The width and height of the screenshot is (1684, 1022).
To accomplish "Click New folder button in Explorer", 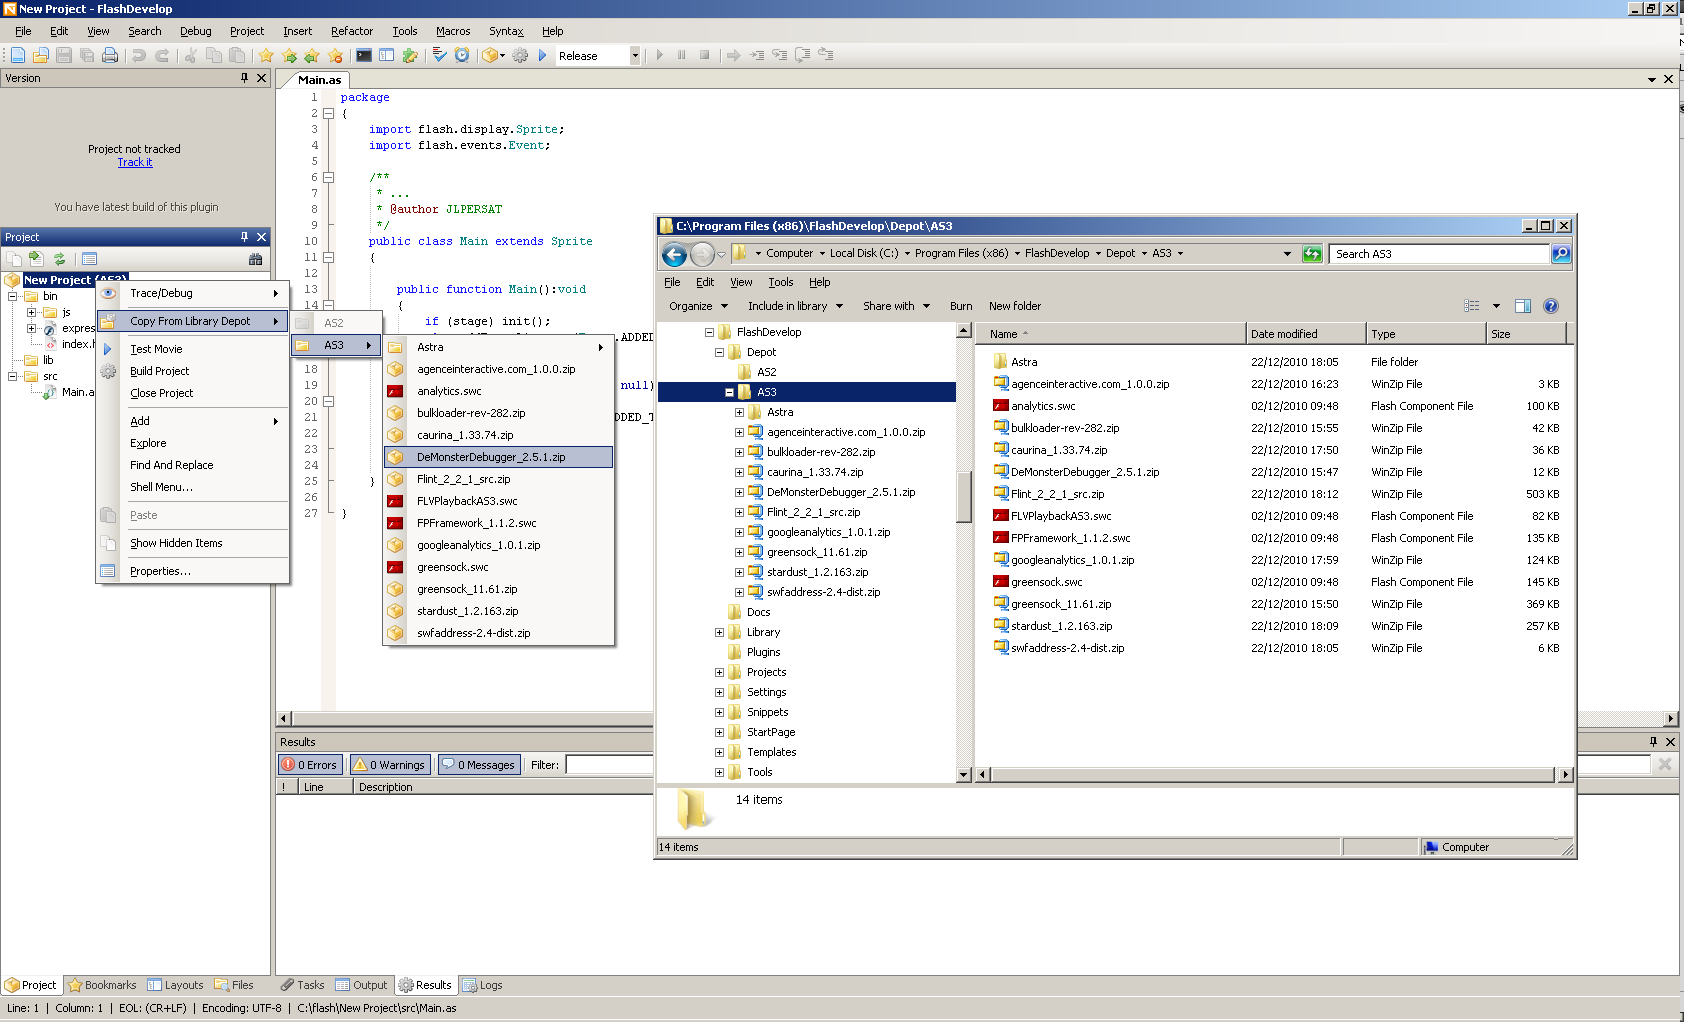I will point(1015,306).
